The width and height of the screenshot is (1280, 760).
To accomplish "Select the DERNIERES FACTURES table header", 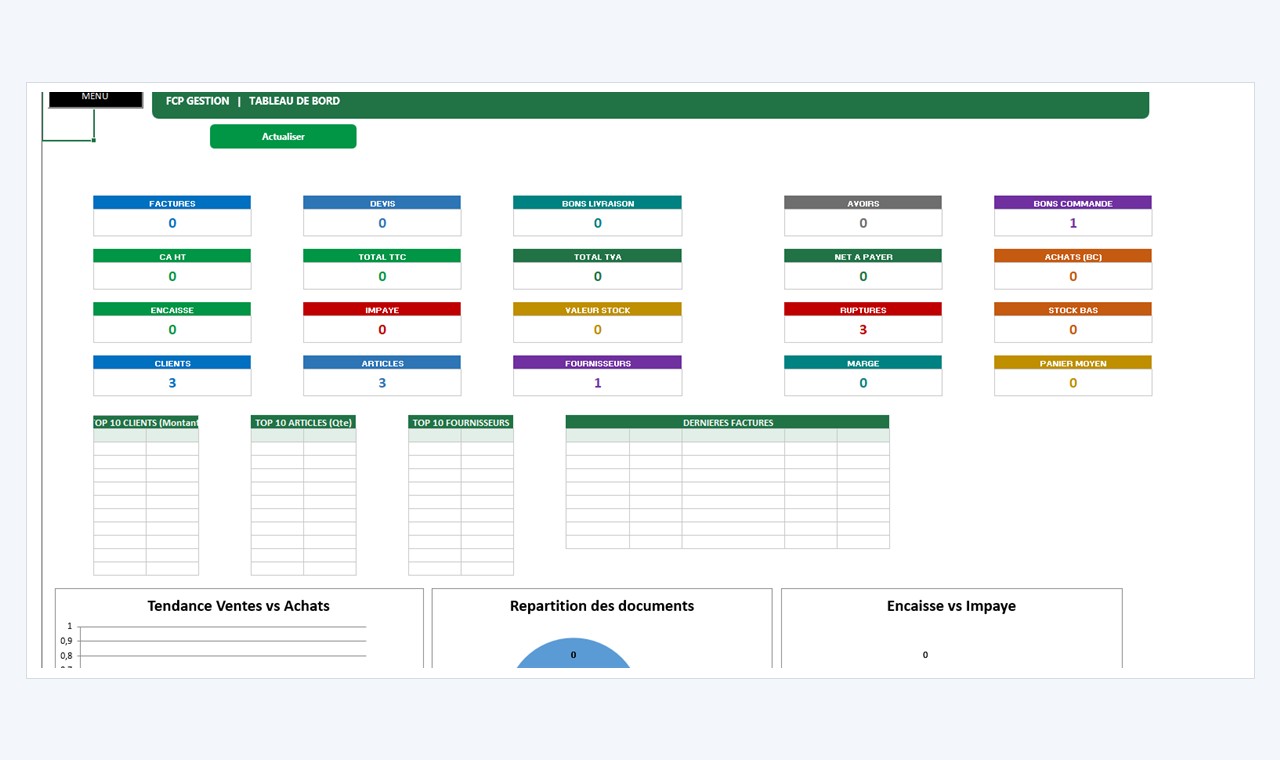I will pos(727,422).
